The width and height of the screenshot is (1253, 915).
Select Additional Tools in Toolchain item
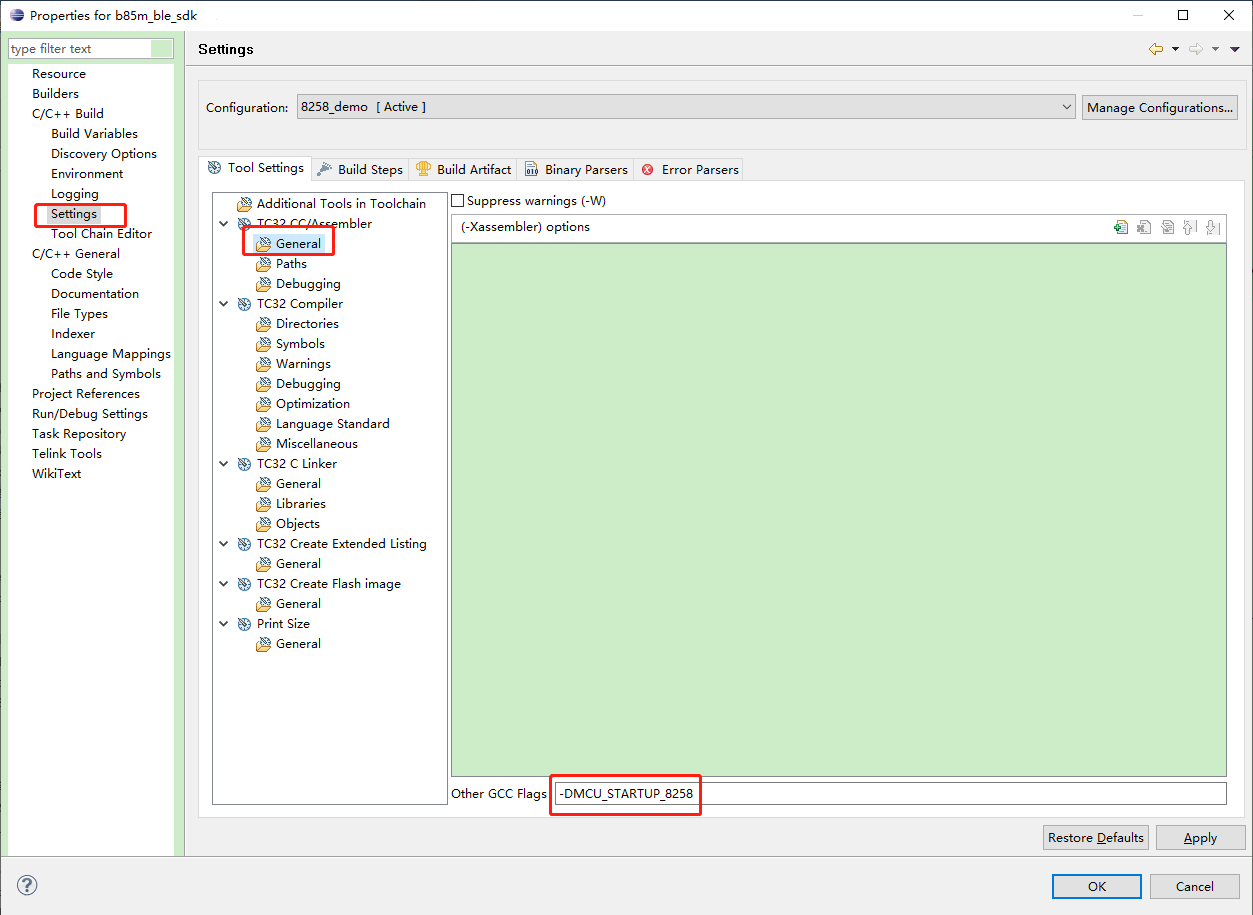(340, 203)
